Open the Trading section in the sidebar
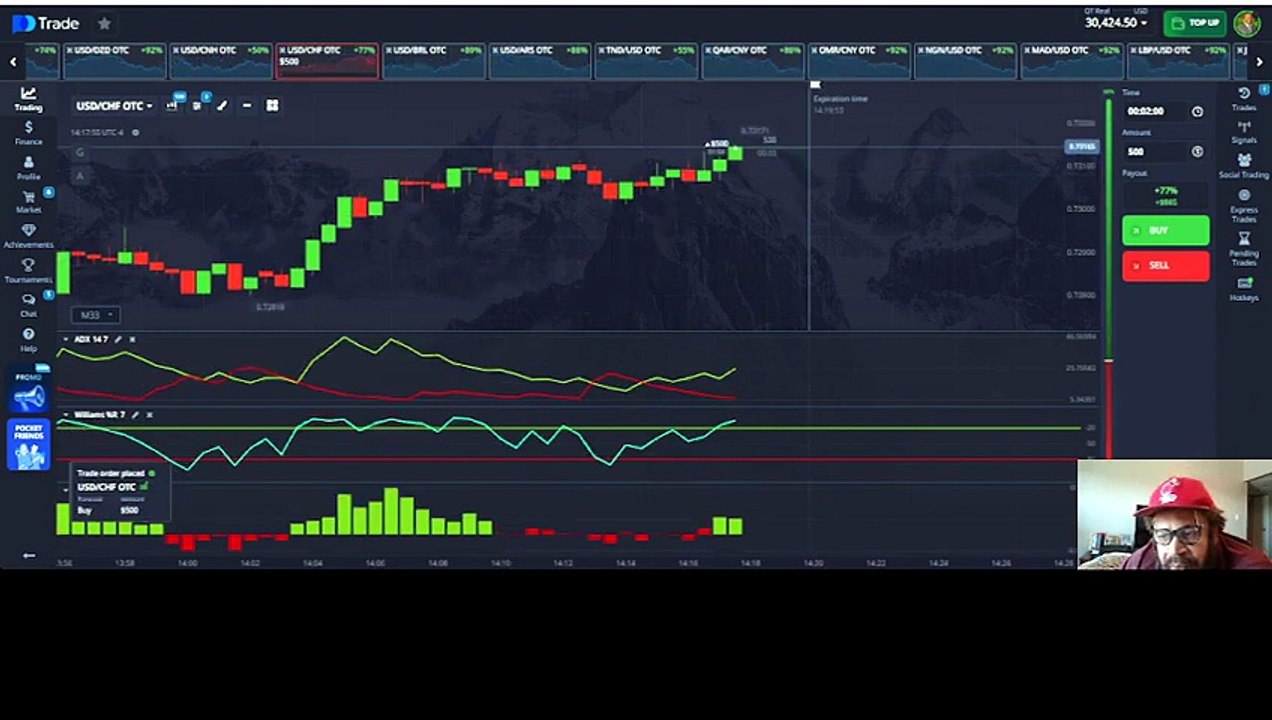Screen dimensions: 1272x720 click(x=28, y=98)
